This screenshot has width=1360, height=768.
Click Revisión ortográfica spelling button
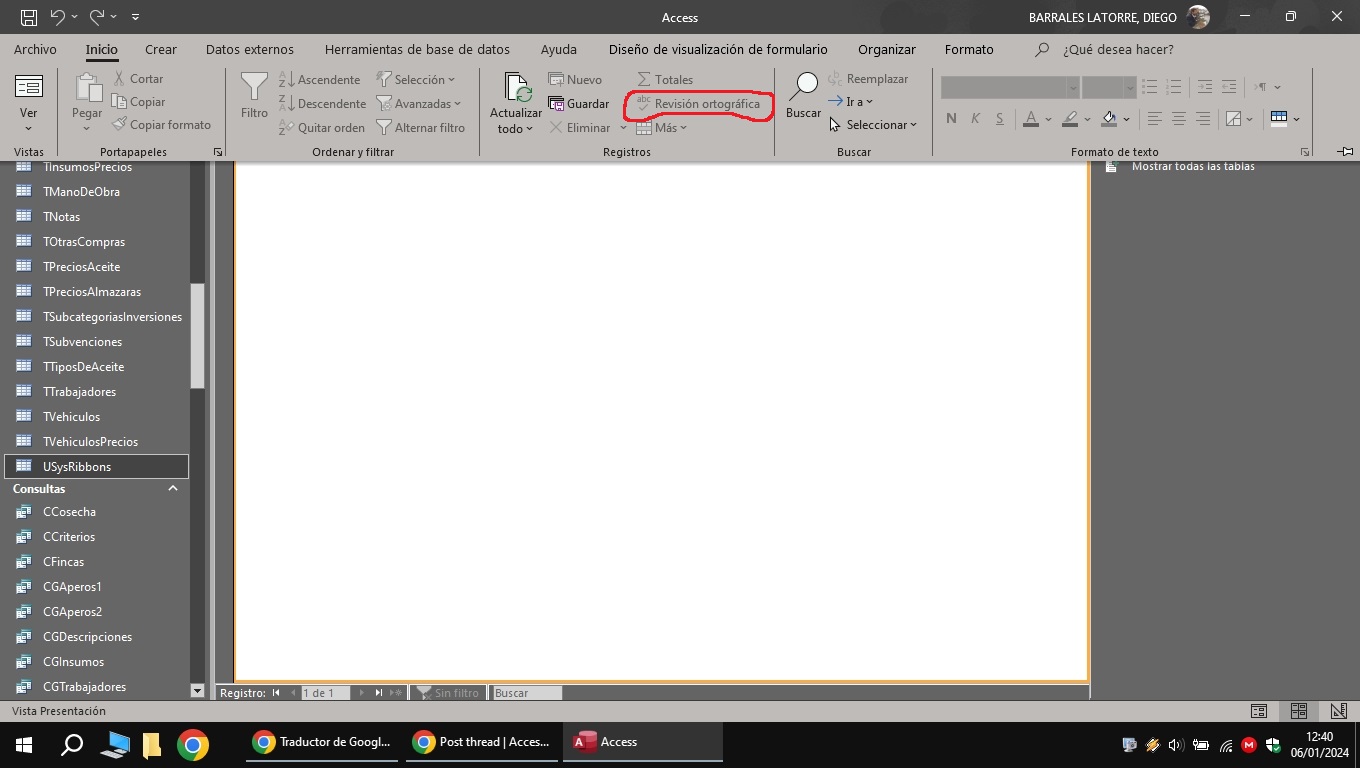[x=698, y=103]
